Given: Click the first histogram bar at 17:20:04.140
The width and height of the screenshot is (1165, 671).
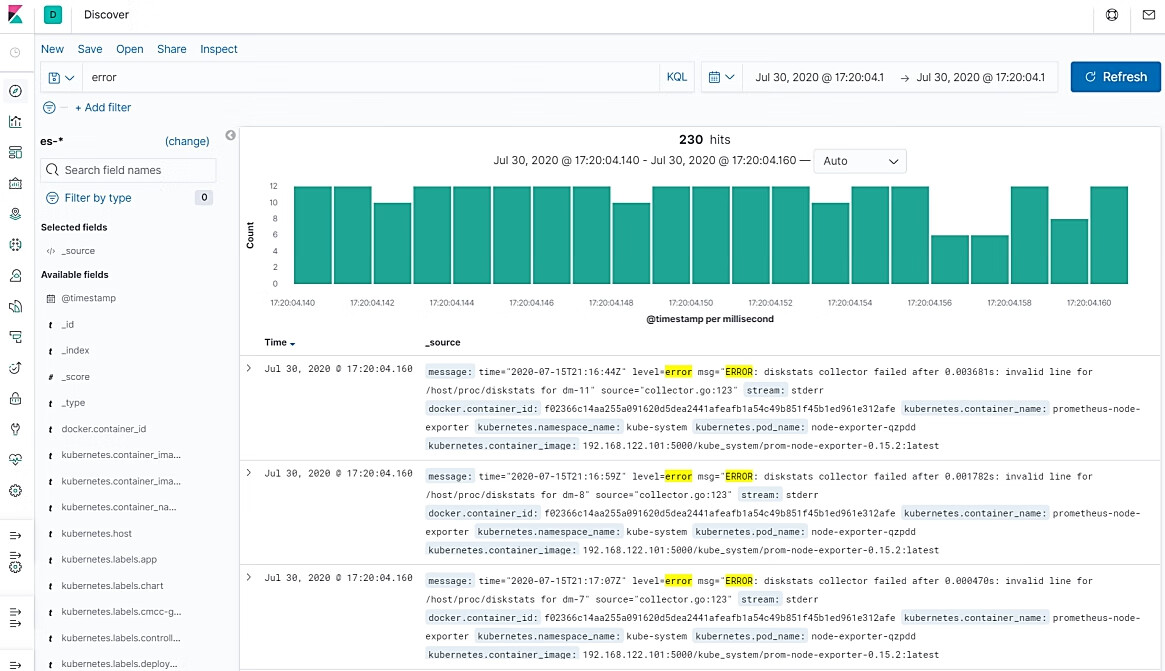Looking at the screenshot, I should [312, 235].
